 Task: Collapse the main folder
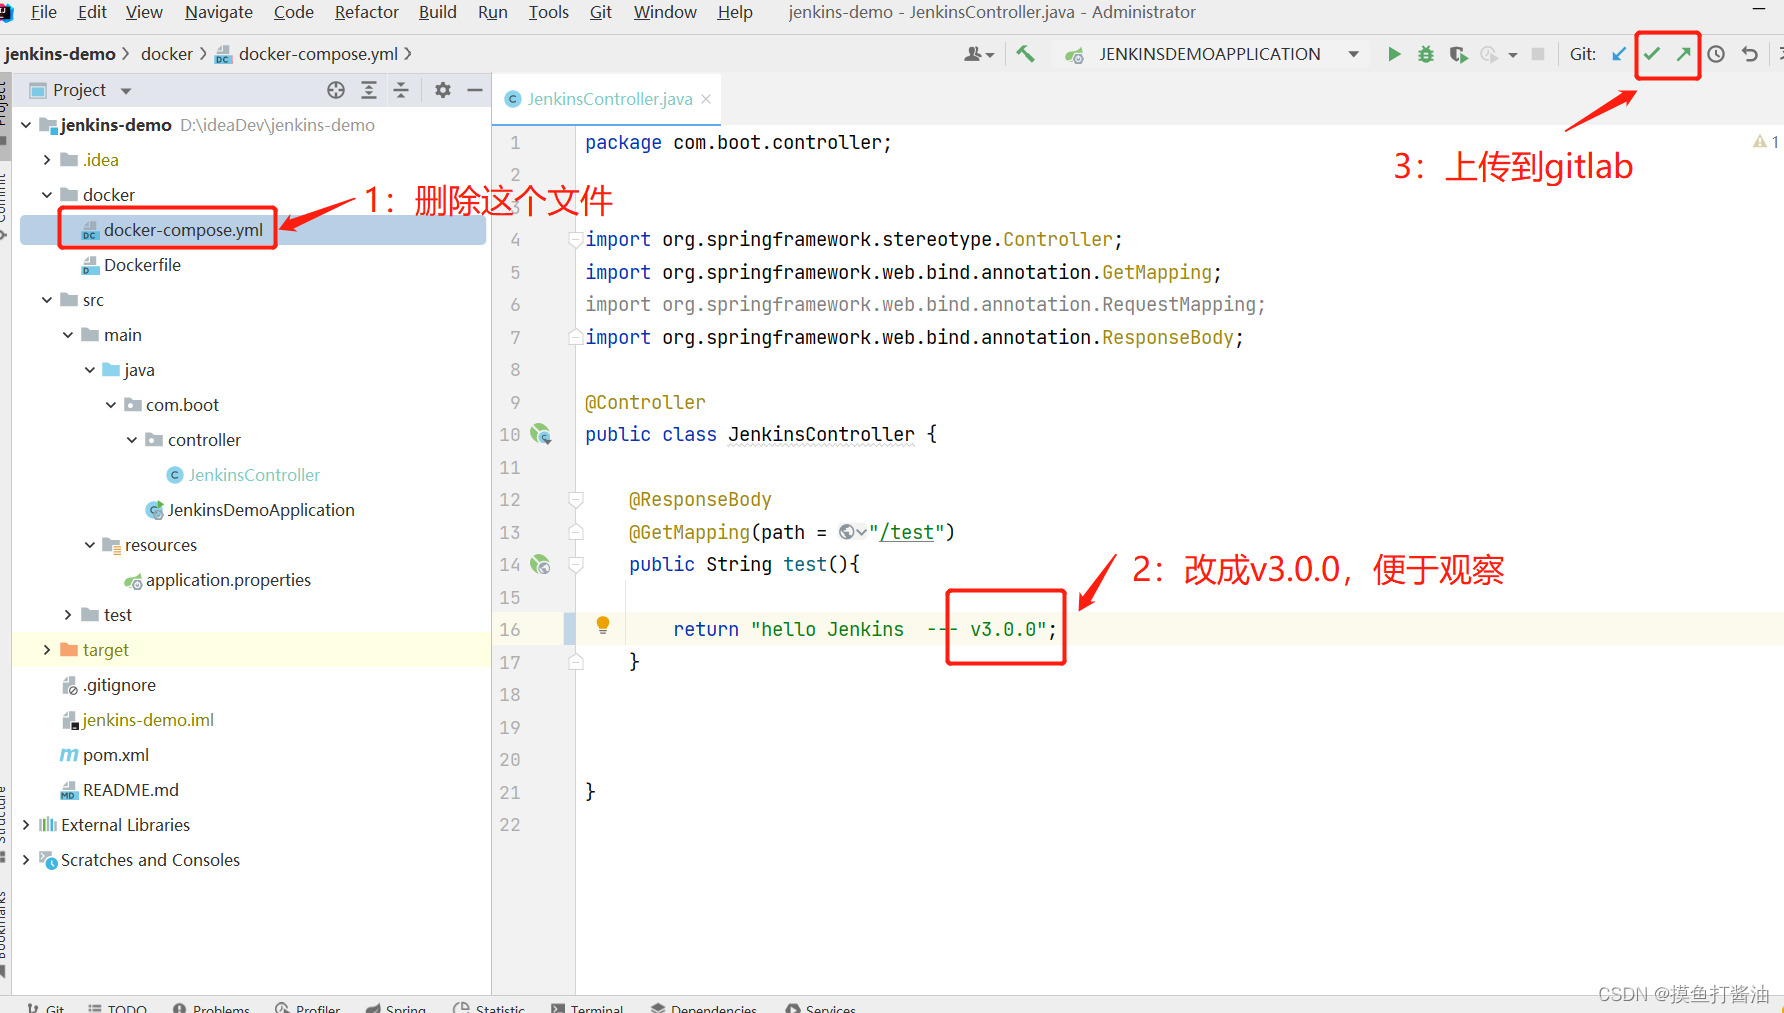[68, 335]
